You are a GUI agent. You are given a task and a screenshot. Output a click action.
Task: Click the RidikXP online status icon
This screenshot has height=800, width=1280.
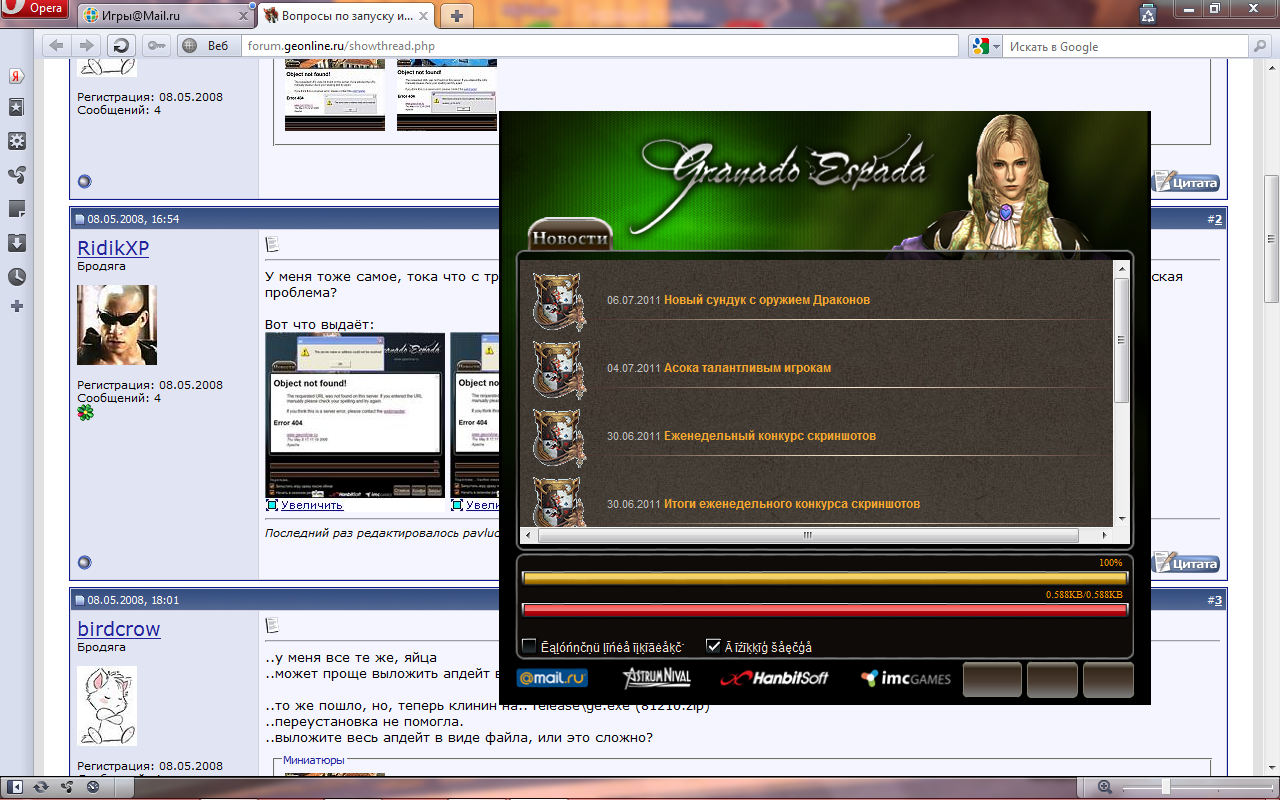click(x=84, y=563)
